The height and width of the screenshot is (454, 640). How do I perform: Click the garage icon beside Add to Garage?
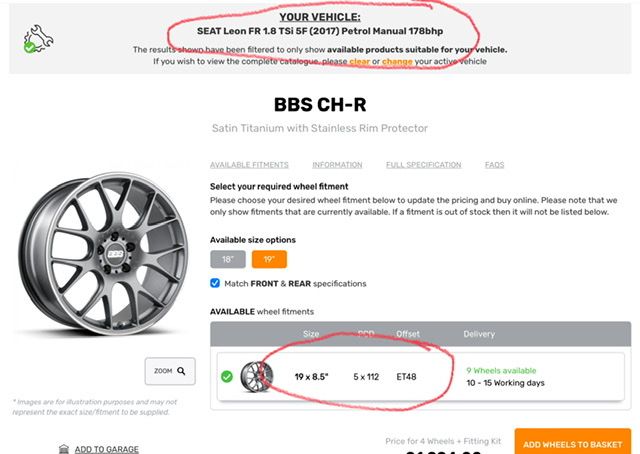[64, 449]
